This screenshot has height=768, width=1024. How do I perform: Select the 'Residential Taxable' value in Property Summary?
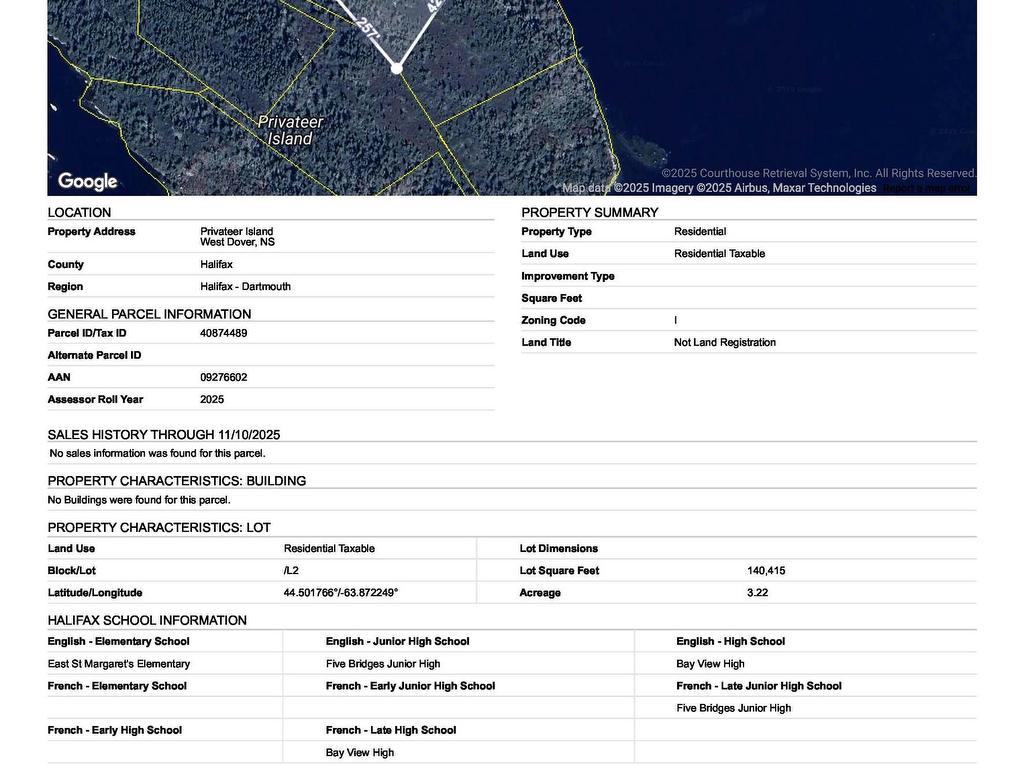point(719,253)
